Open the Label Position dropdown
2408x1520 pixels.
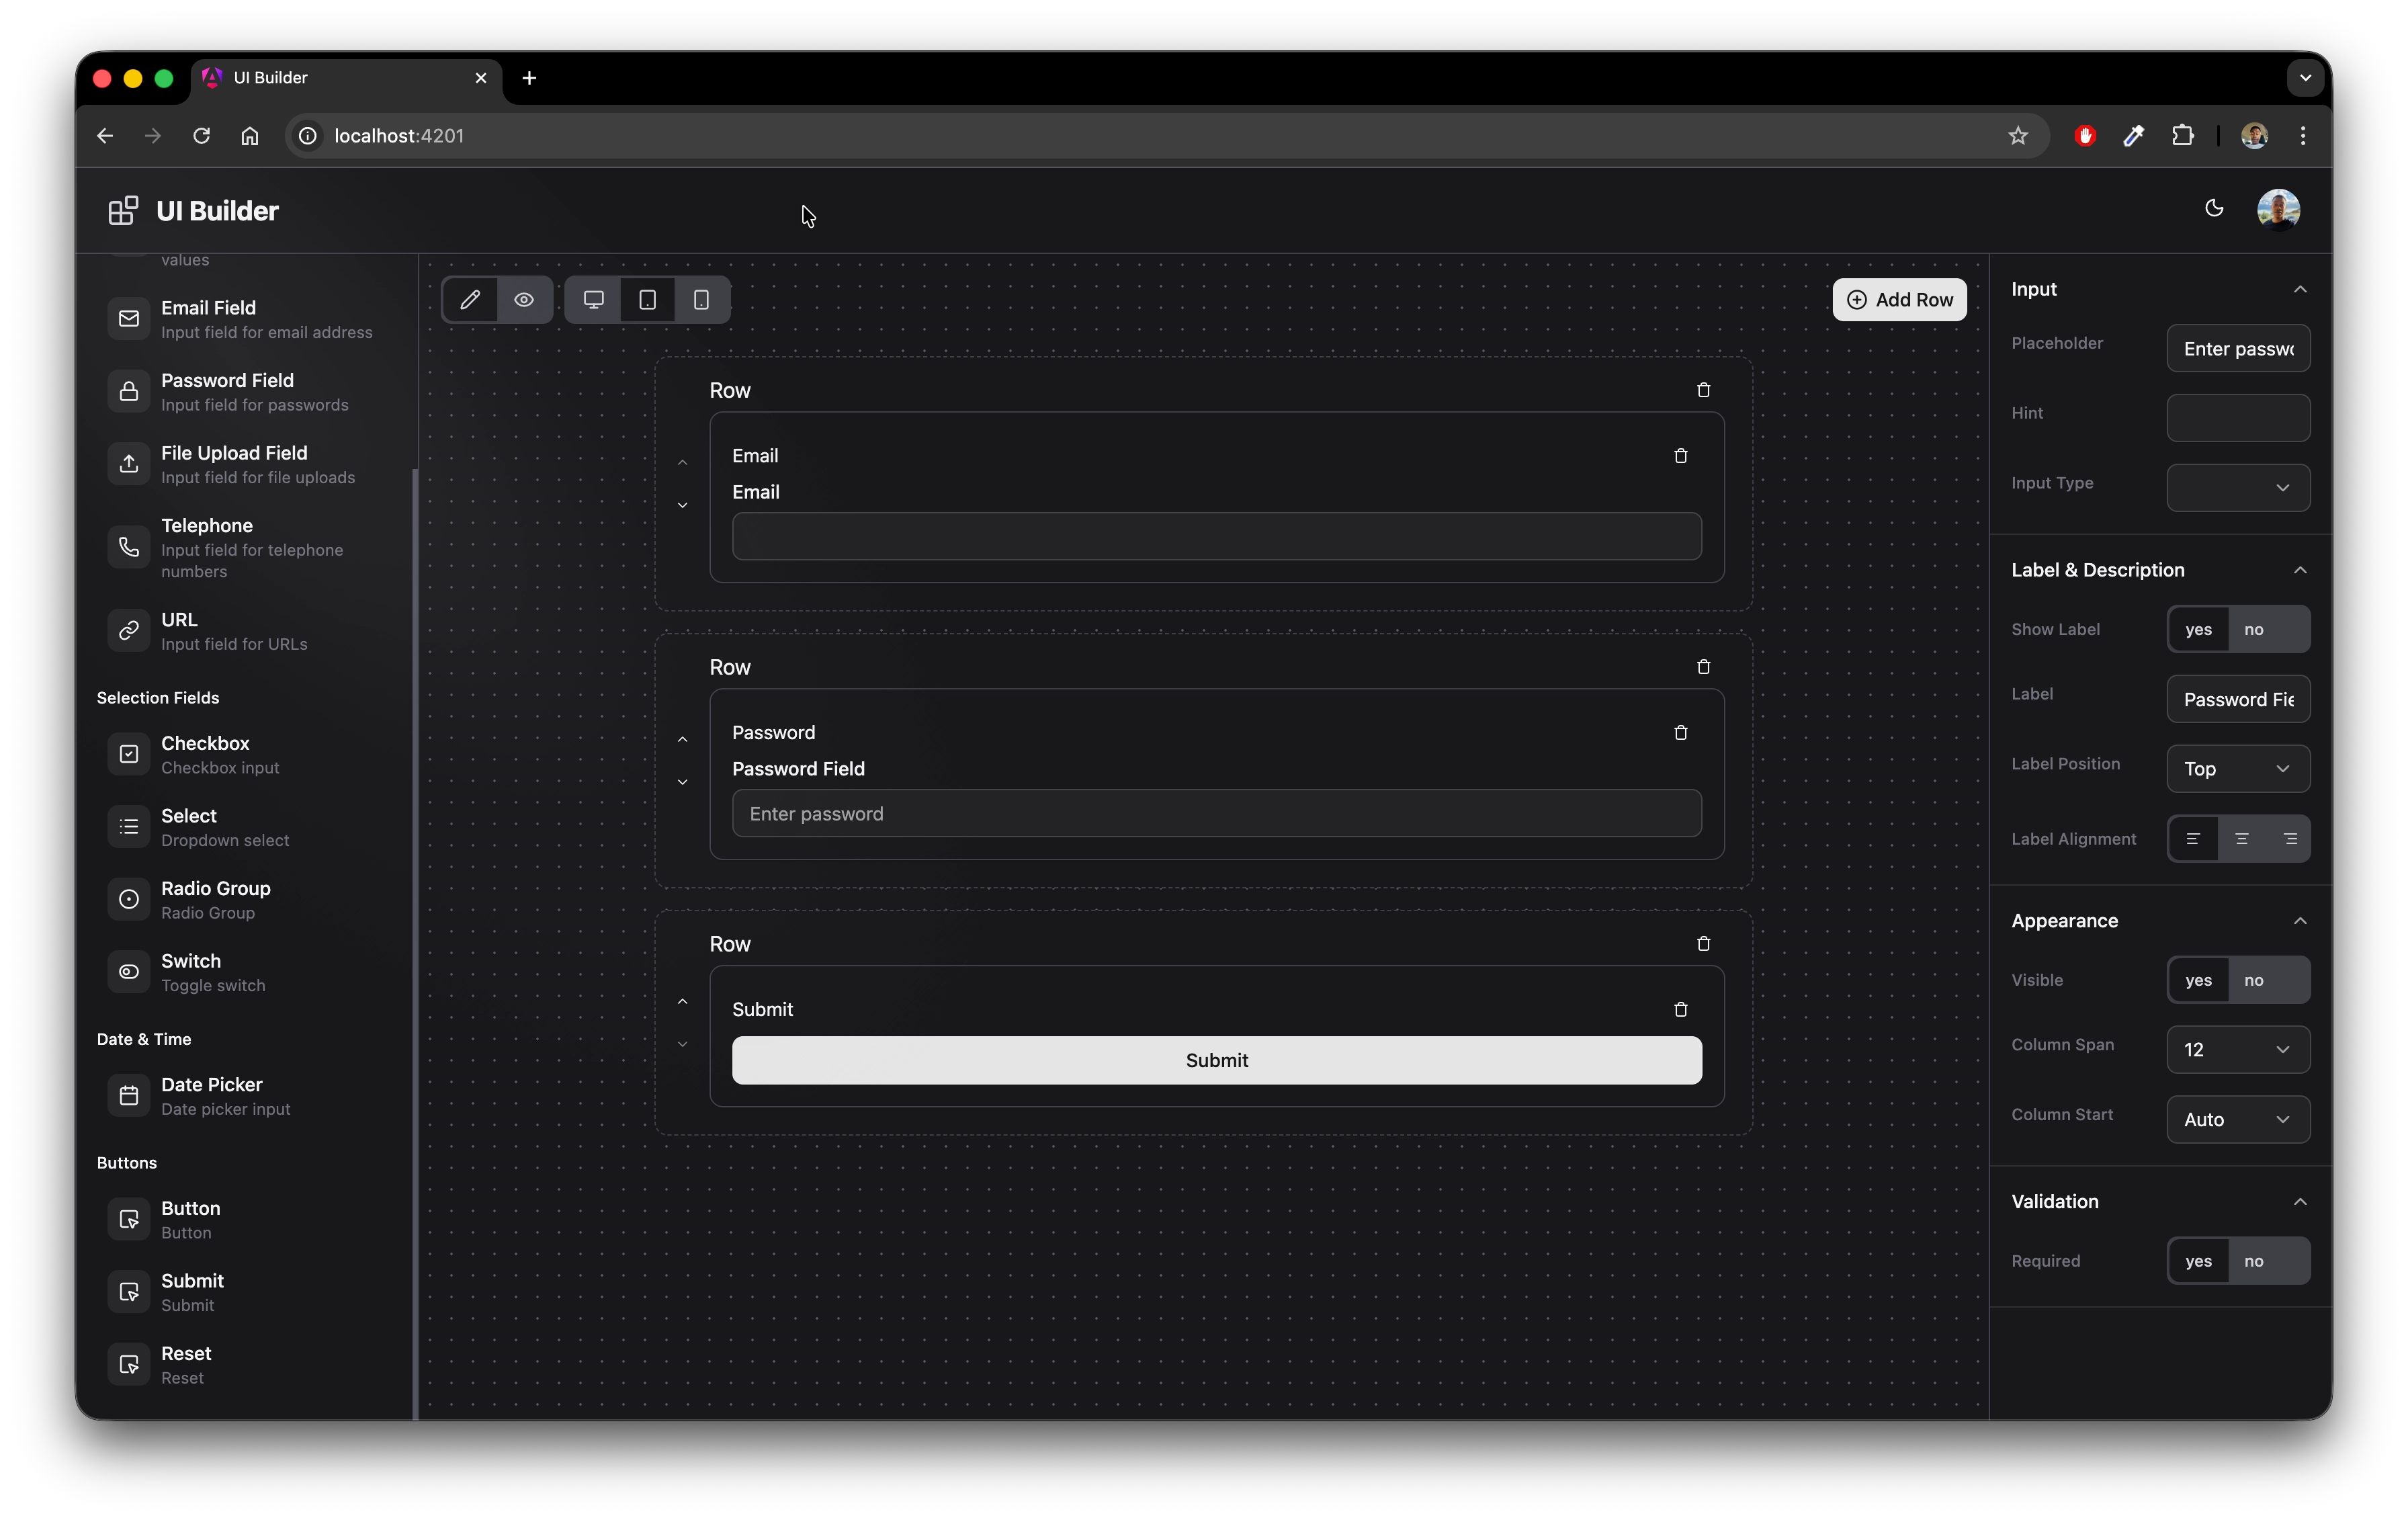(2238, 768)
